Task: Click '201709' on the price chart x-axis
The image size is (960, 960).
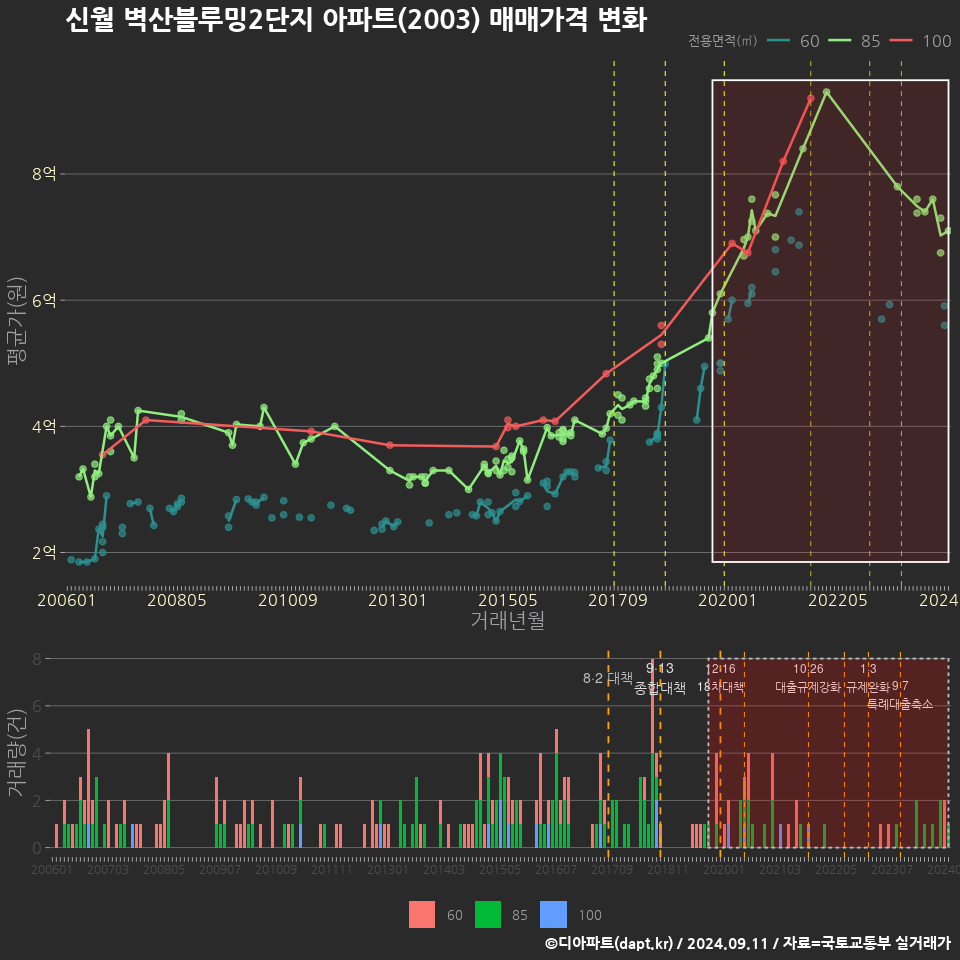Action: coord(618,600)
